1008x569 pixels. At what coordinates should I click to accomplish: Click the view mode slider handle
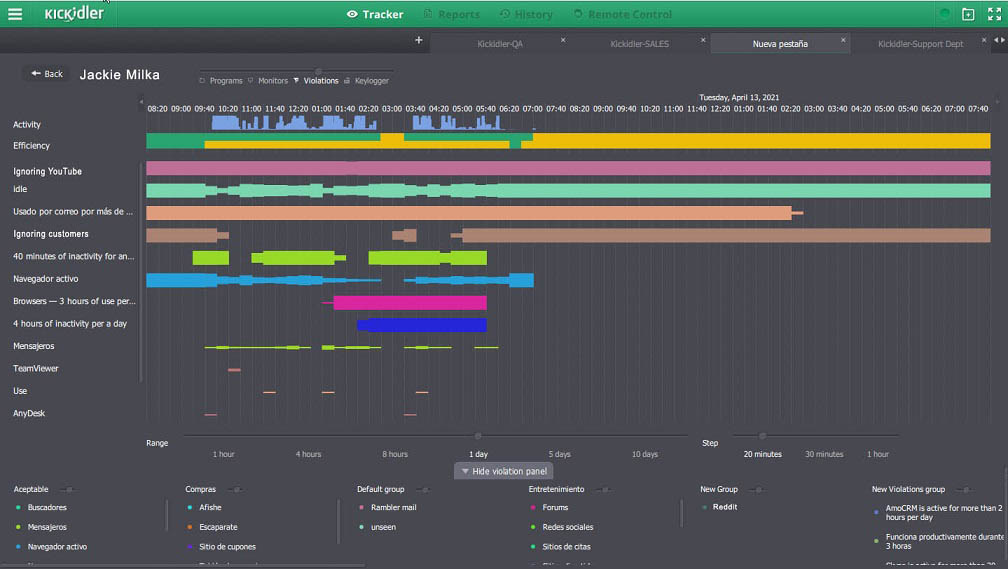[x=318, y=71]
